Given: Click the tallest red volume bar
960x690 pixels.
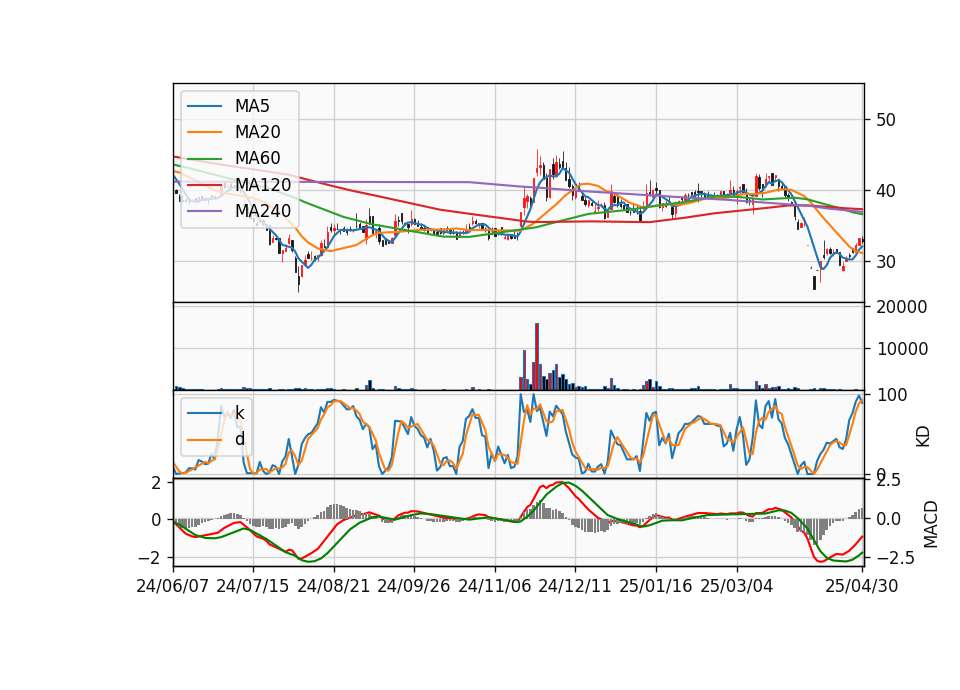Looking at the screenshot, I should pyautogui.click(x=537, y=356).
